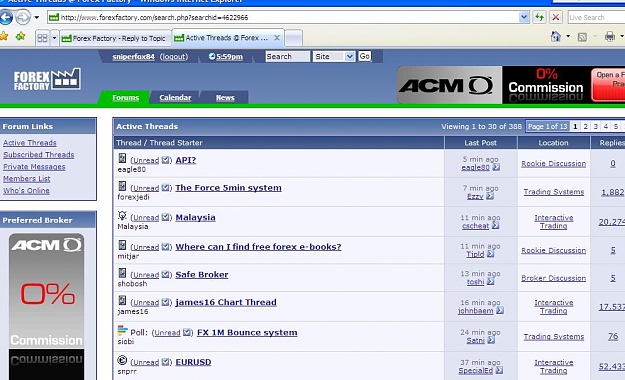Toggle the mark-read checkbox for Malaysia thread
The width and height of the screenshot is (625, 380).
[165, 217]
